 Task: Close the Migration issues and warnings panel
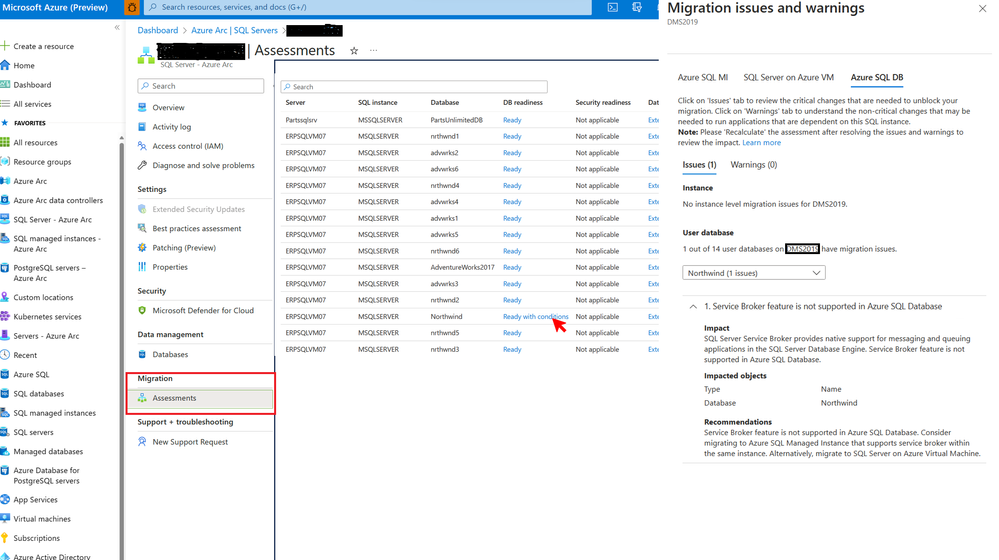point(982,8)
